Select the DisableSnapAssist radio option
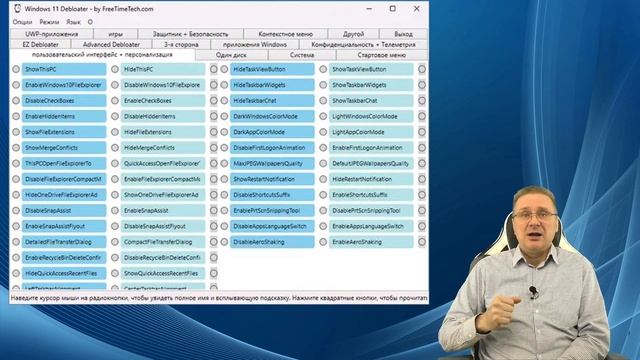The height and width of the screenshot is (360, 640). click(16, 211)
